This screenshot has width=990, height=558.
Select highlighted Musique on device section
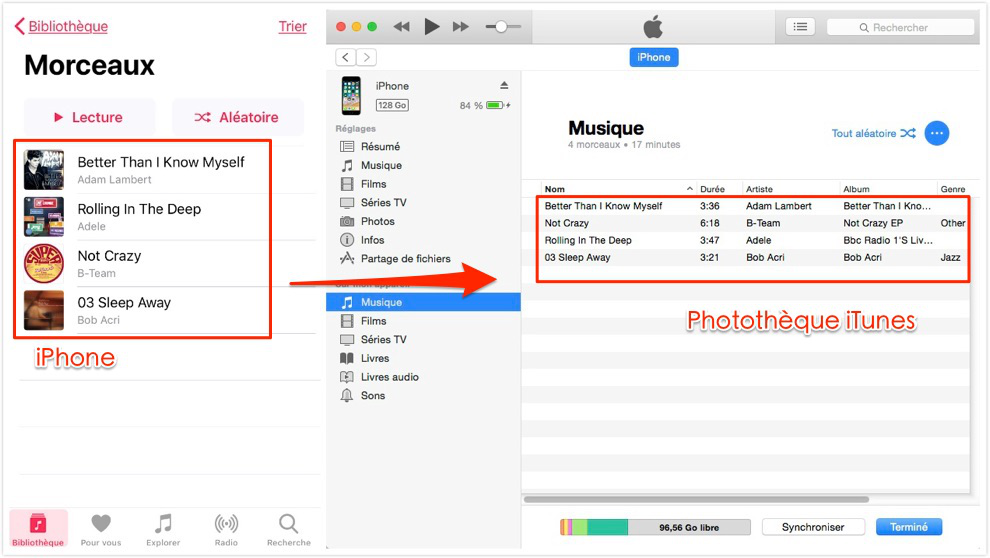423,302
